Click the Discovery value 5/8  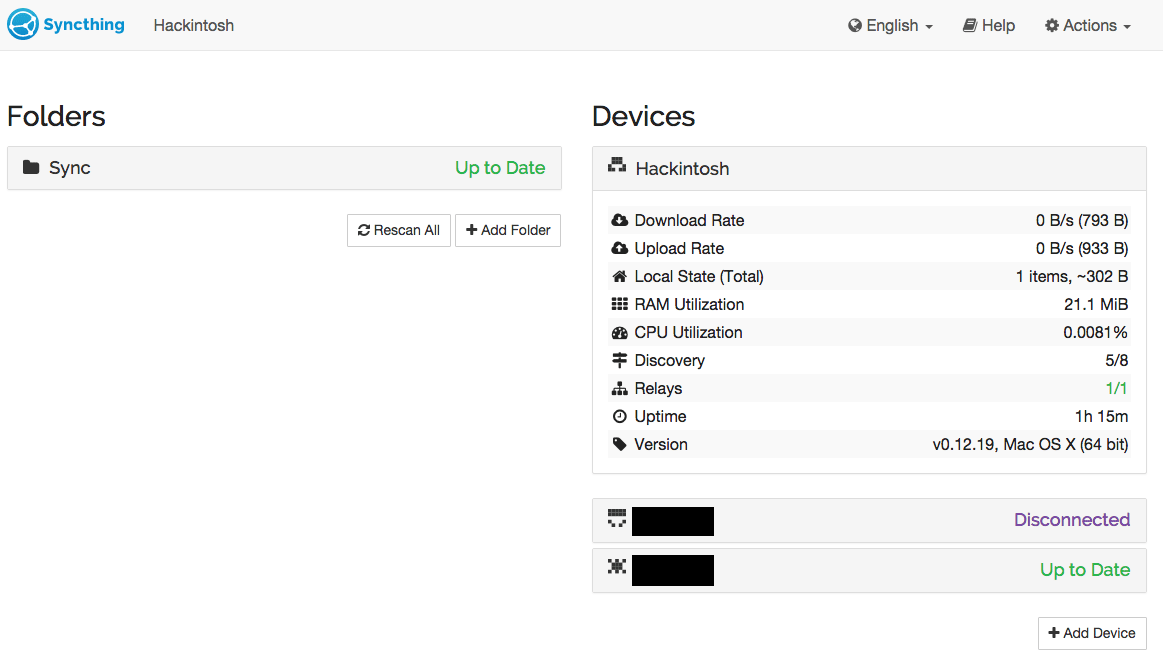[1116, 360]
